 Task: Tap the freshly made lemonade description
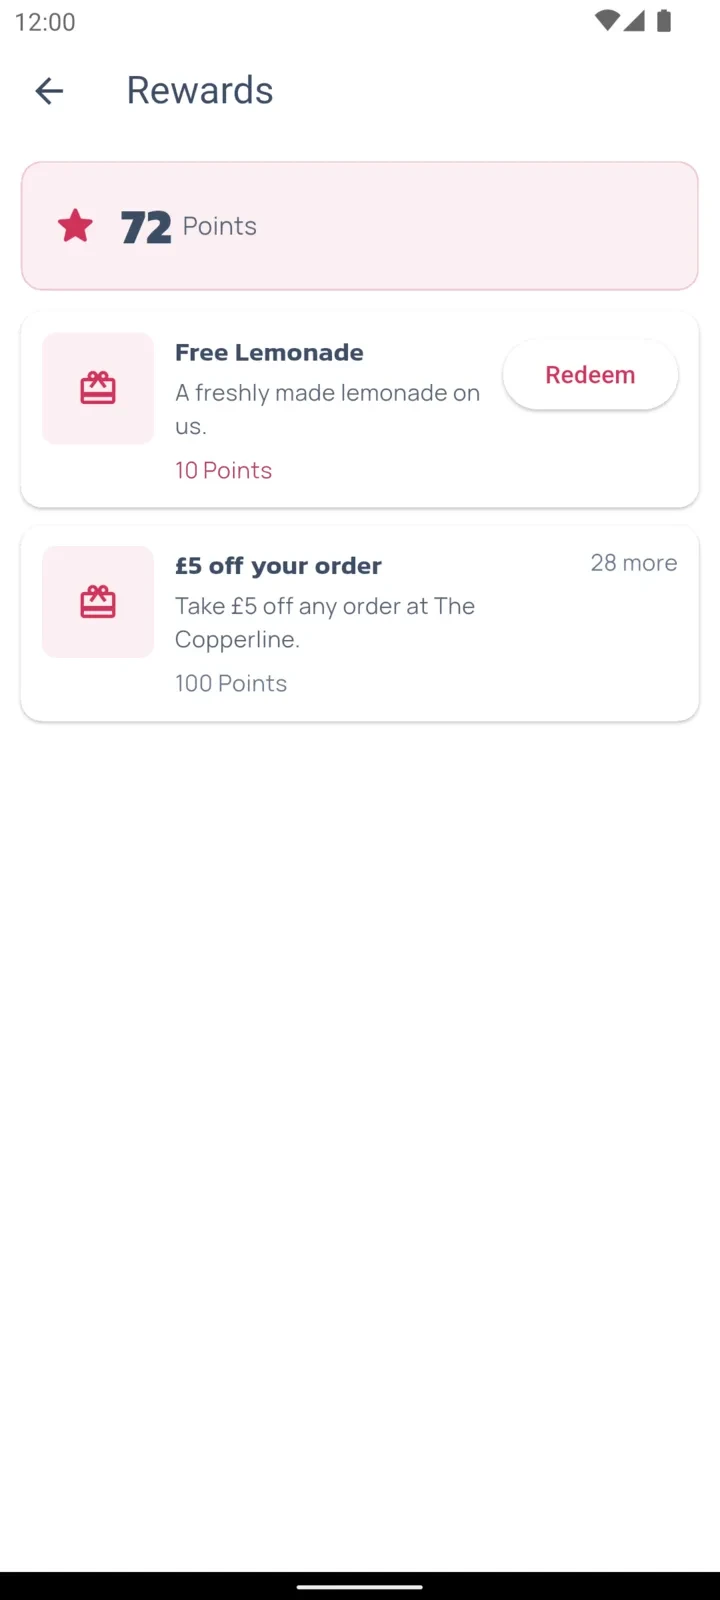tap(328, 409)
